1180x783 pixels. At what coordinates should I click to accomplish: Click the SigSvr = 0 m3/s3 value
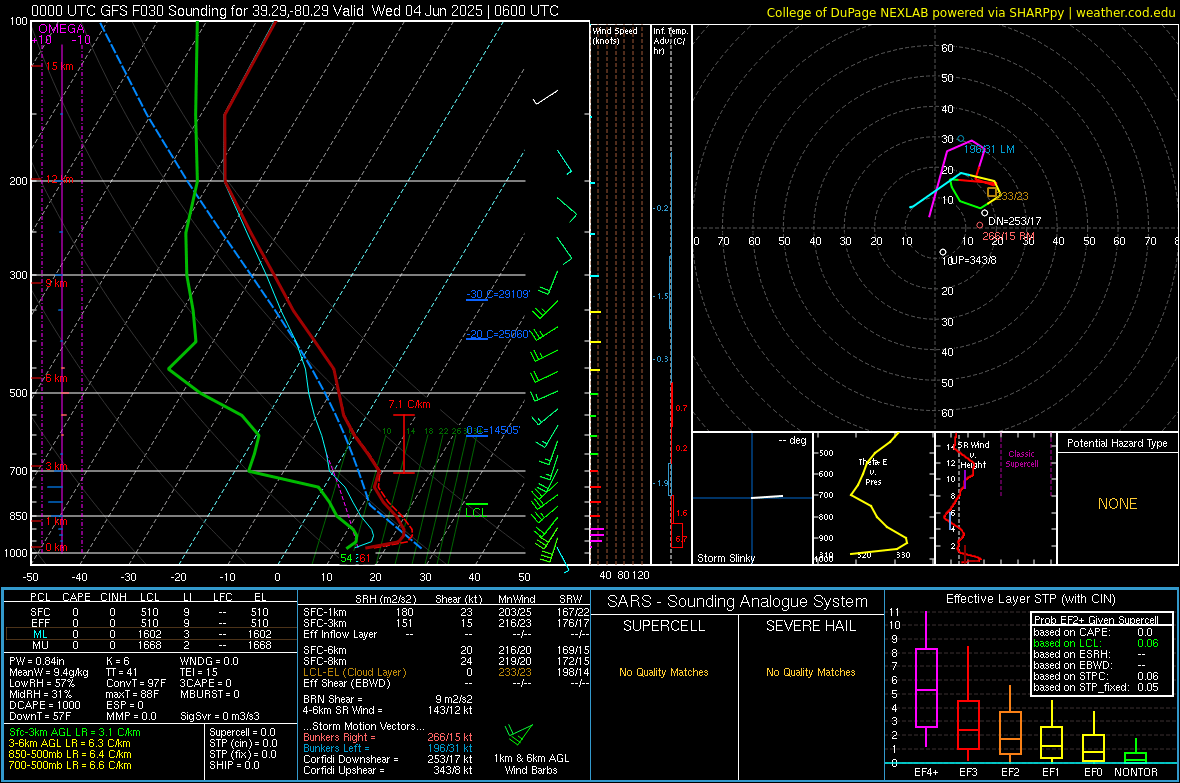pyautogui.click(x=220, y=716)
